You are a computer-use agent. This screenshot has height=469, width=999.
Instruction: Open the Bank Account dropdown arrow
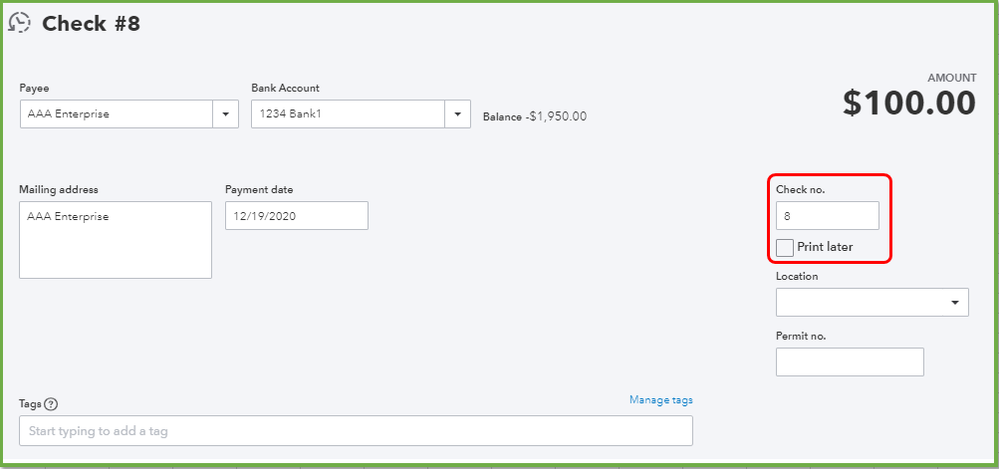pyautogui.click(x=457, y=114)
